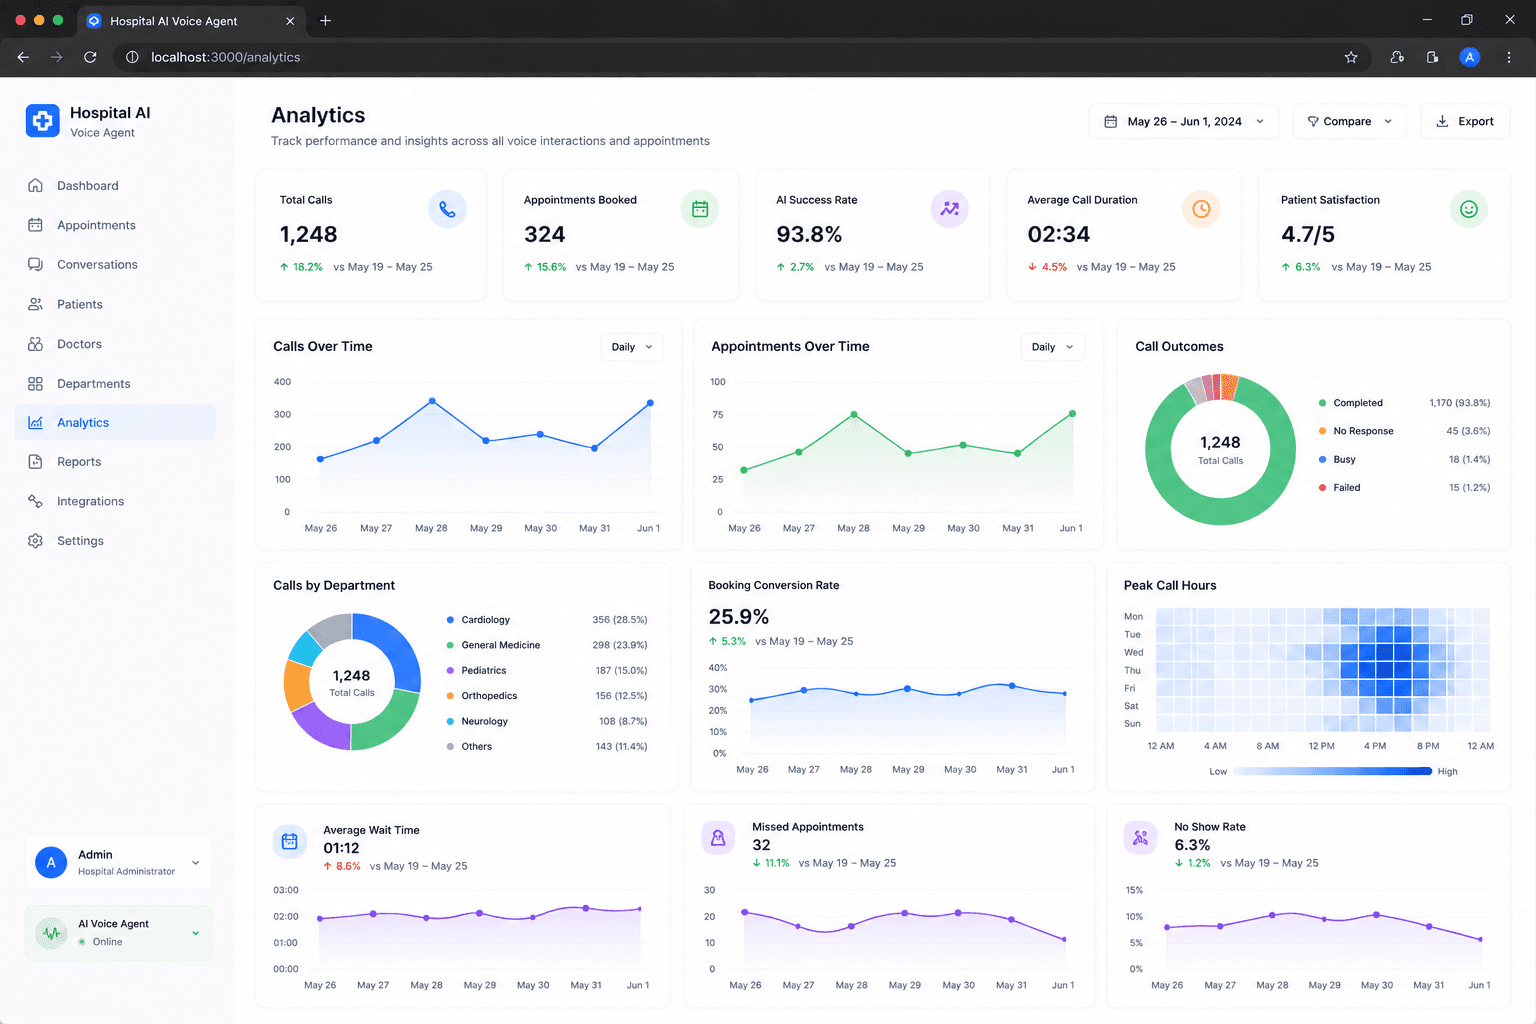Bookmark this page with the star icon
Screen dimensions: 1536x1024
(1351, 57)
